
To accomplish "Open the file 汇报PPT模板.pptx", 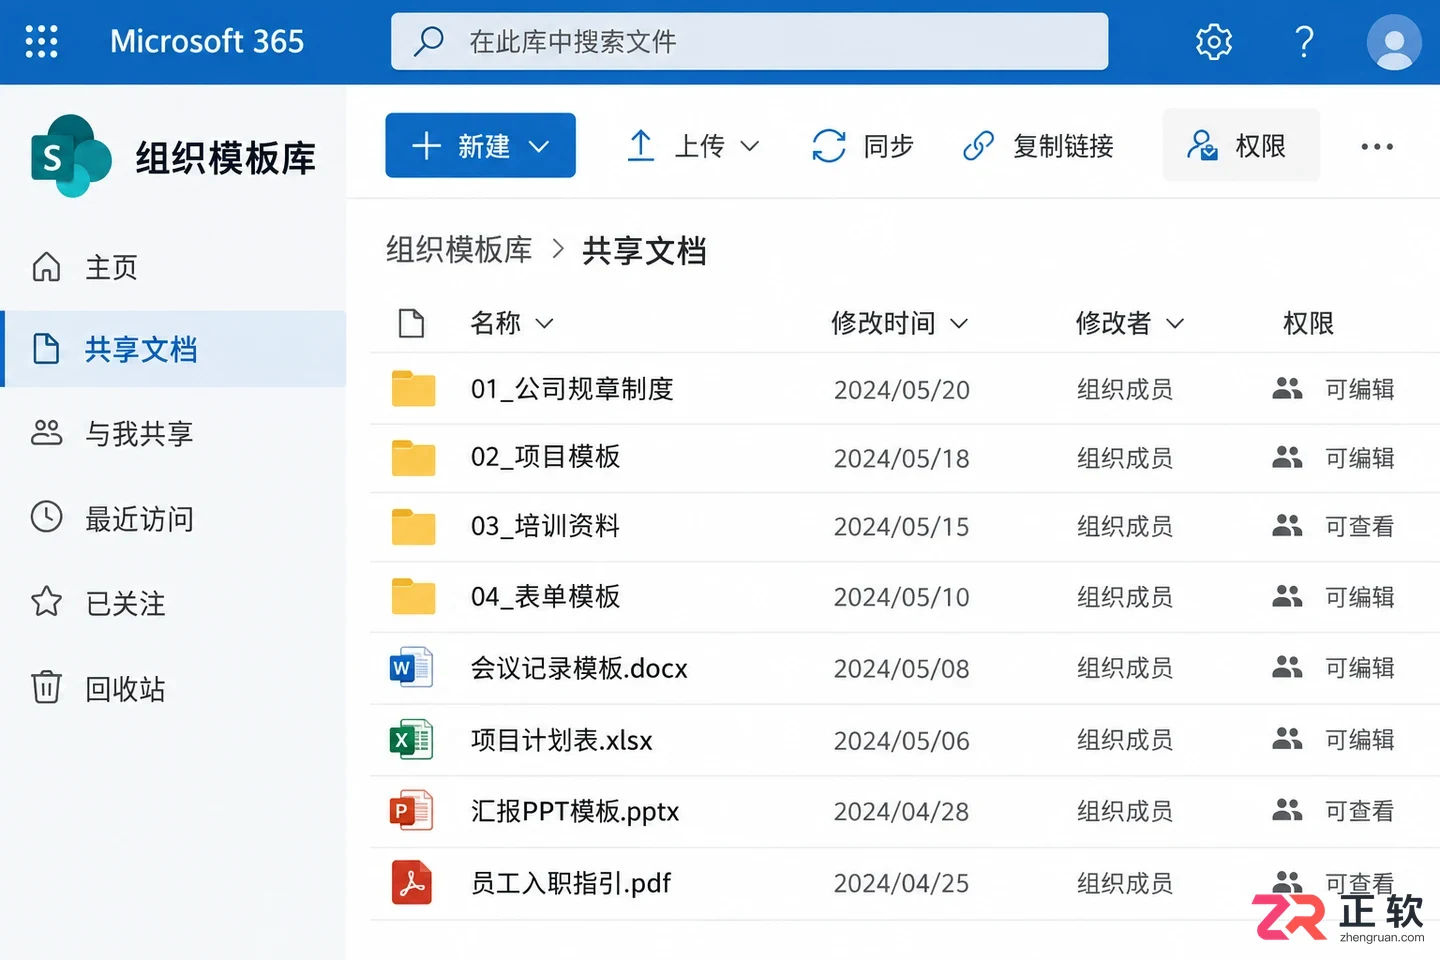I will click(x=575, y=811).
